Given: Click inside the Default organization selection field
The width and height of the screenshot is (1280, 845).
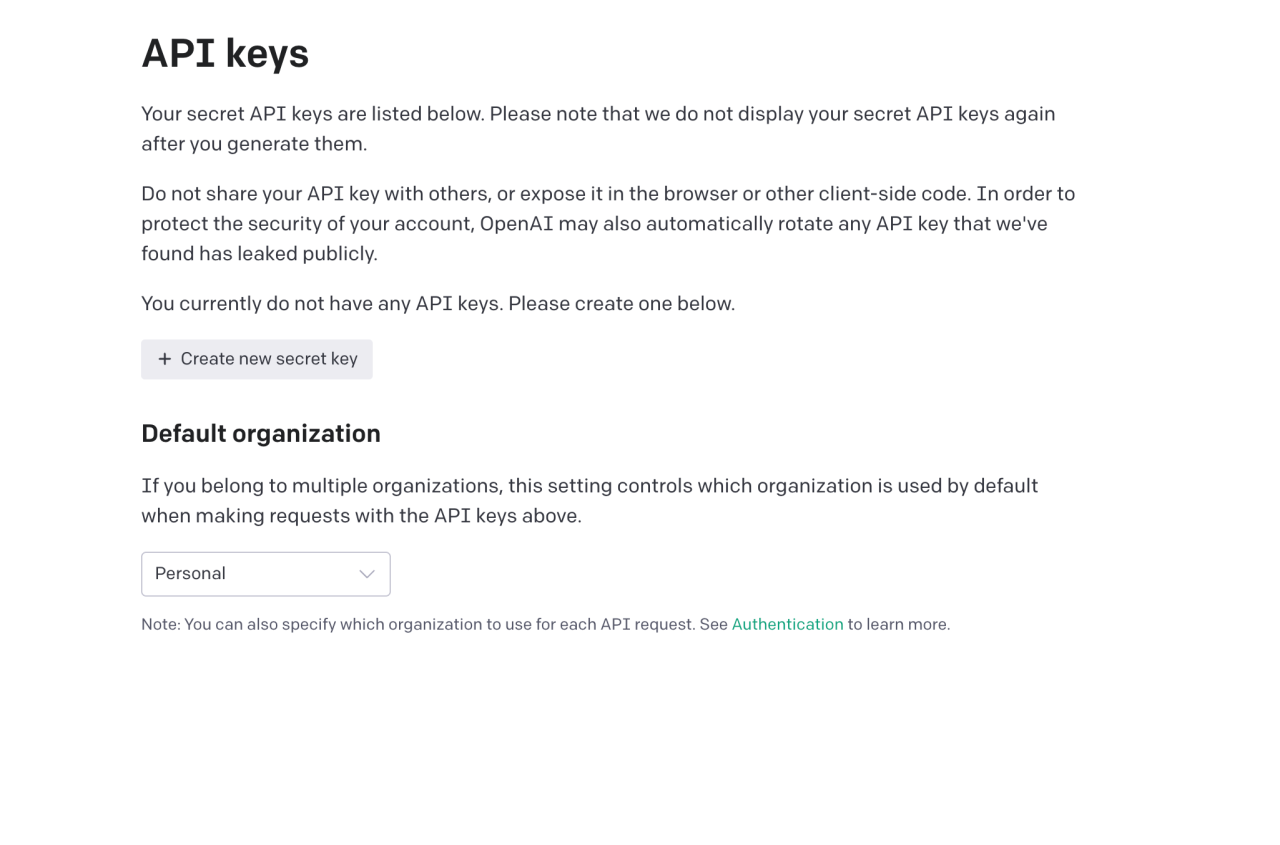Looking at the screenshot, I should click(265, 573).
